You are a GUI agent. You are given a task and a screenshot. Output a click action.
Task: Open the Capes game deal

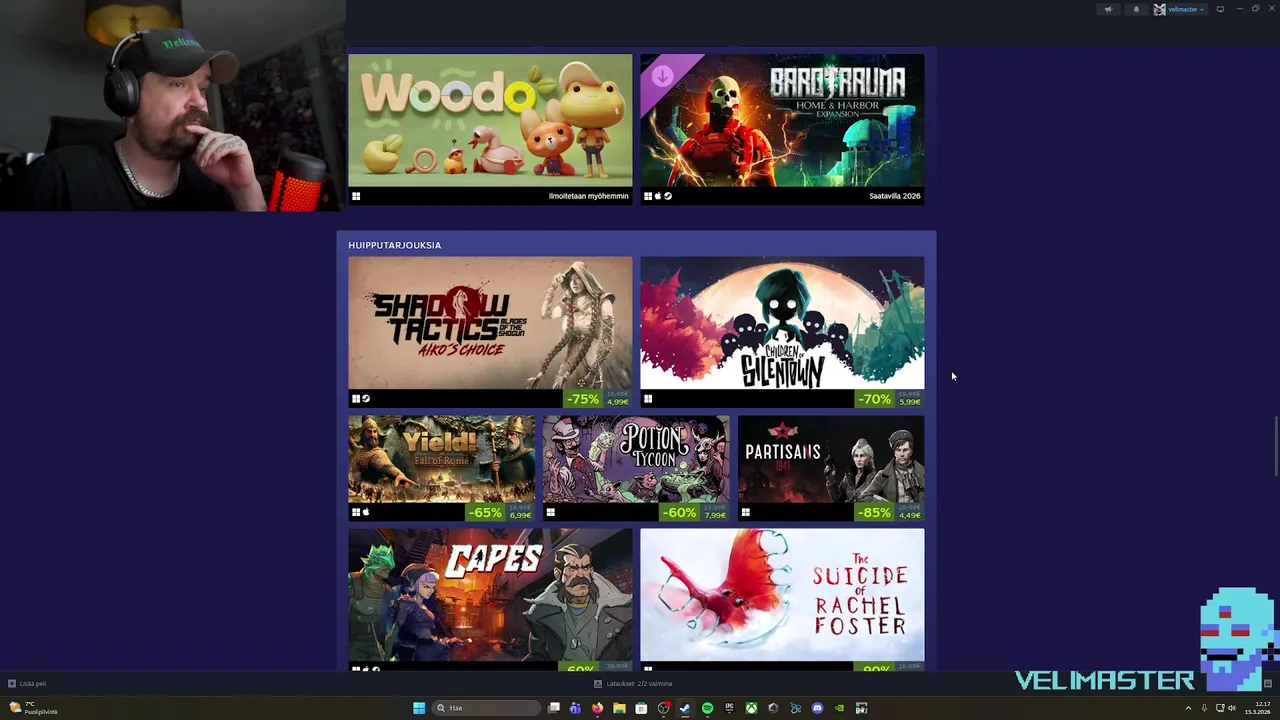coord(490,595)
